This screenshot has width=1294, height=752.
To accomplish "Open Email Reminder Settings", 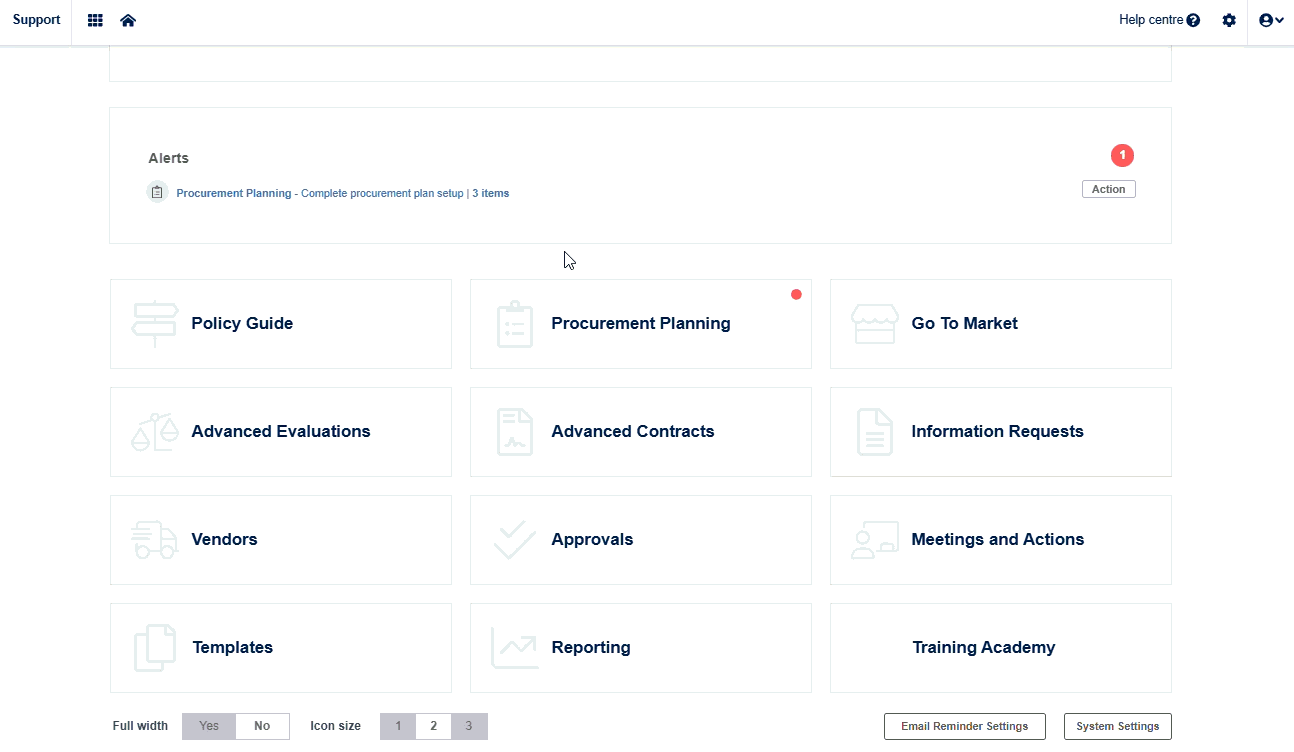I will (964, 726).
